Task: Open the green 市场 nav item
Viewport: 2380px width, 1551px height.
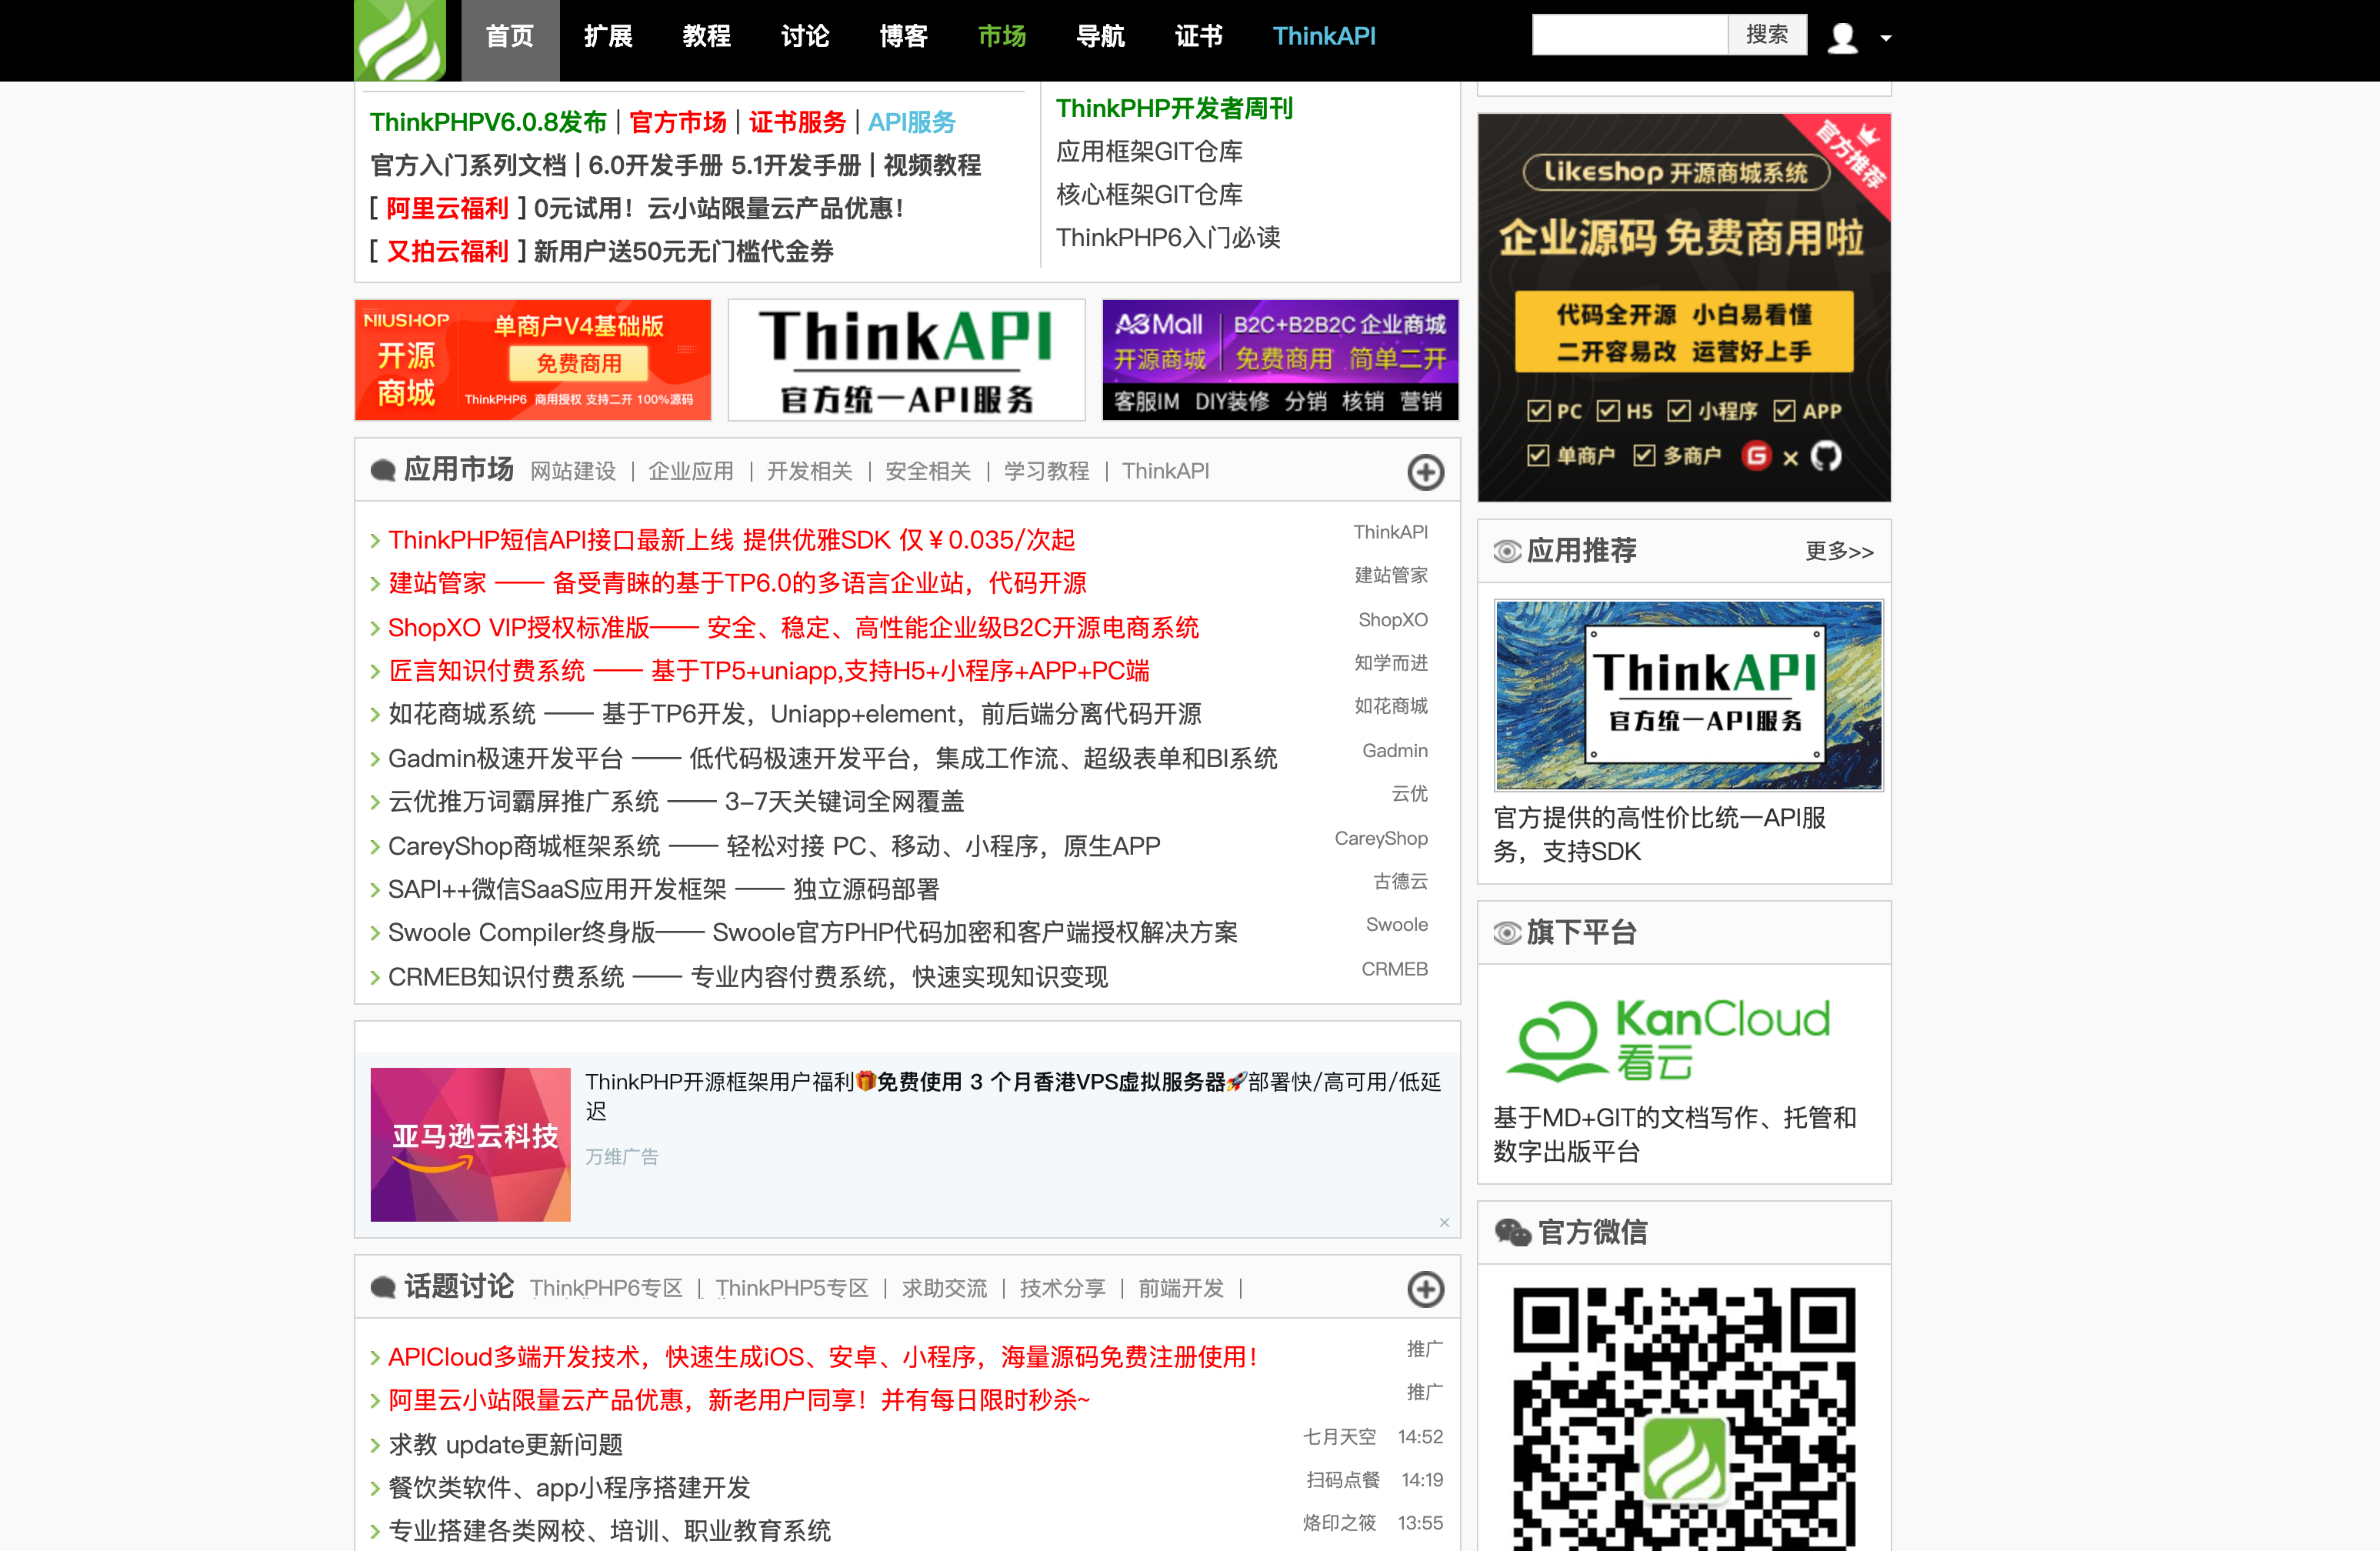Action: coord(1002,37)
